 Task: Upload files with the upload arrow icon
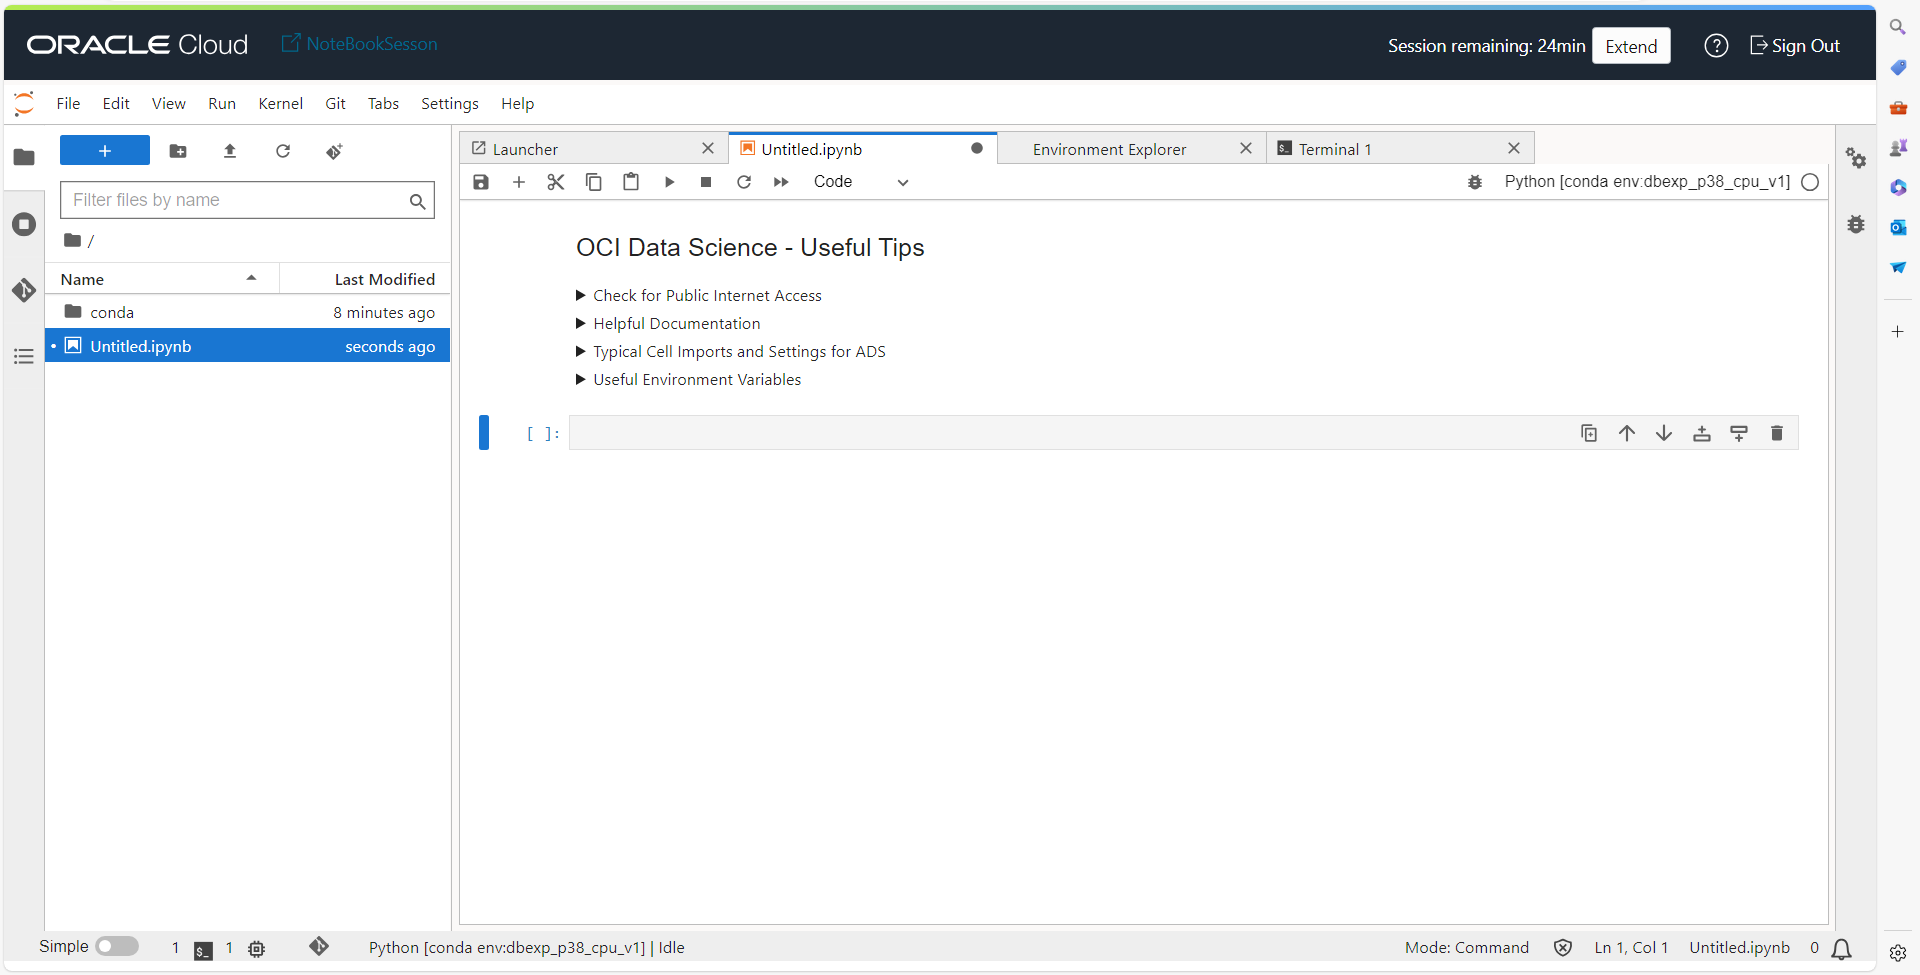pos(230,151)
